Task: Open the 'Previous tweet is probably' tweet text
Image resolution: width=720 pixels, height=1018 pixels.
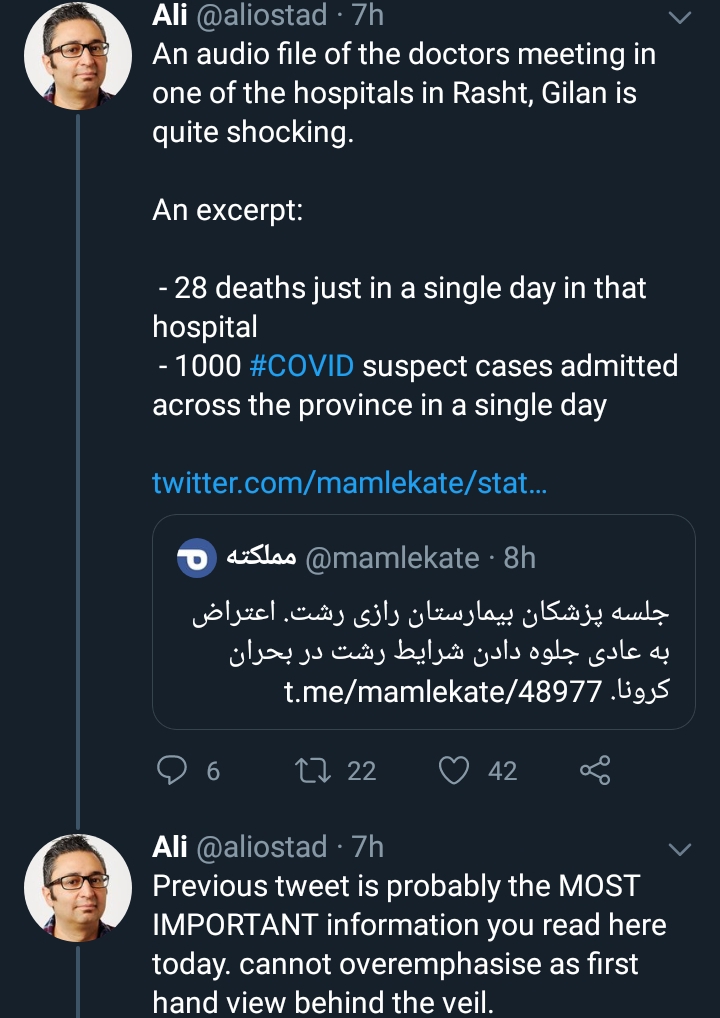Action: [x=409, y=945]
